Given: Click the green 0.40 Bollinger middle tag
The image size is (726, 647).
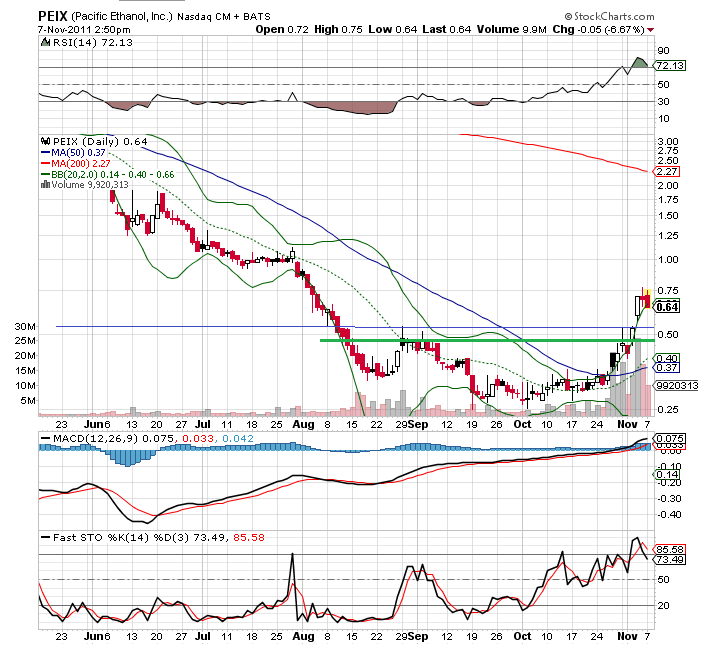Looking at the screenshot, I should [x=667, y=358].
